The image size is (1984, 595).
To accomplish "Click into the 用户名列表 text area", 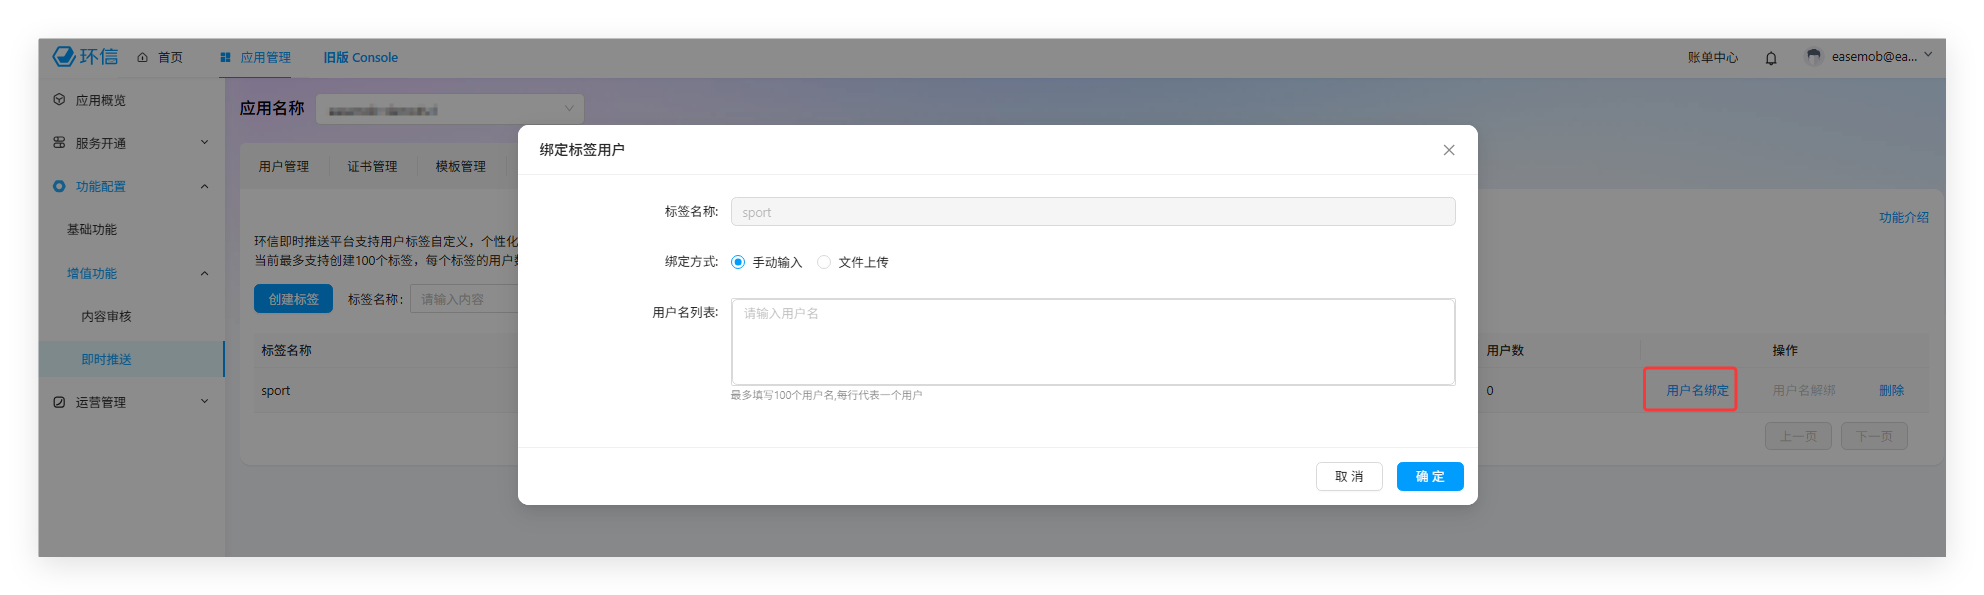I will point(1092,342).
